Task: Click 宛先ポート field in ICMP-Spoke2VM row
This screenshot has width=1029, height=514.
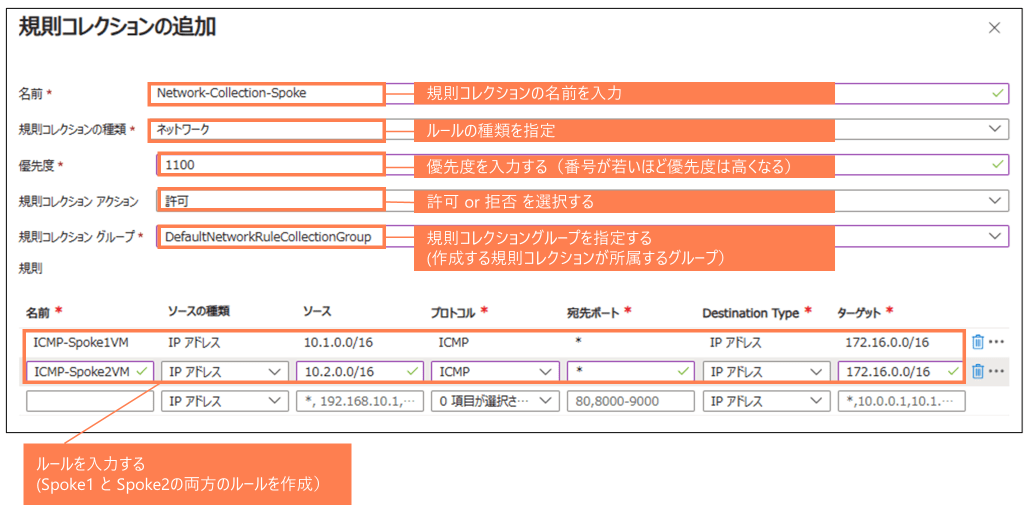Action: tap(631, 372)
